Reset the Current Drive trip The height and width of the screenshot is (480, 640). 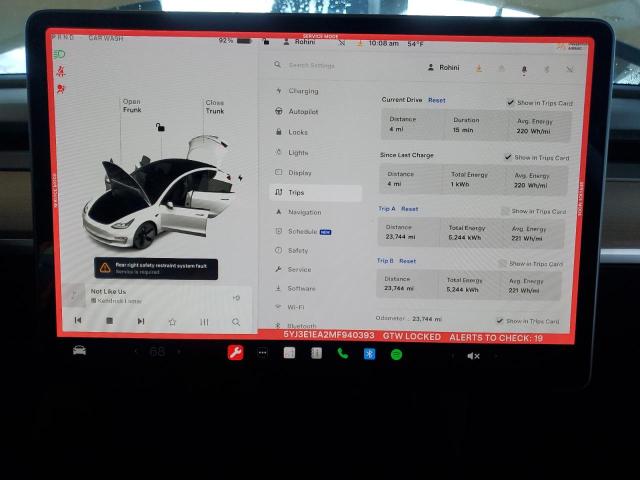pyautogui.click(x=436, y=100)
